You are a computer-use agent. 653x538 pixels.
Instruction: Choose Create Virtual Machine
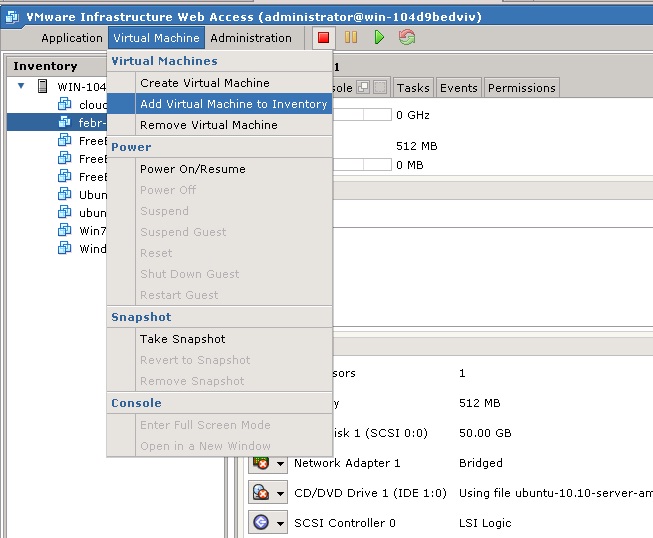219,83
